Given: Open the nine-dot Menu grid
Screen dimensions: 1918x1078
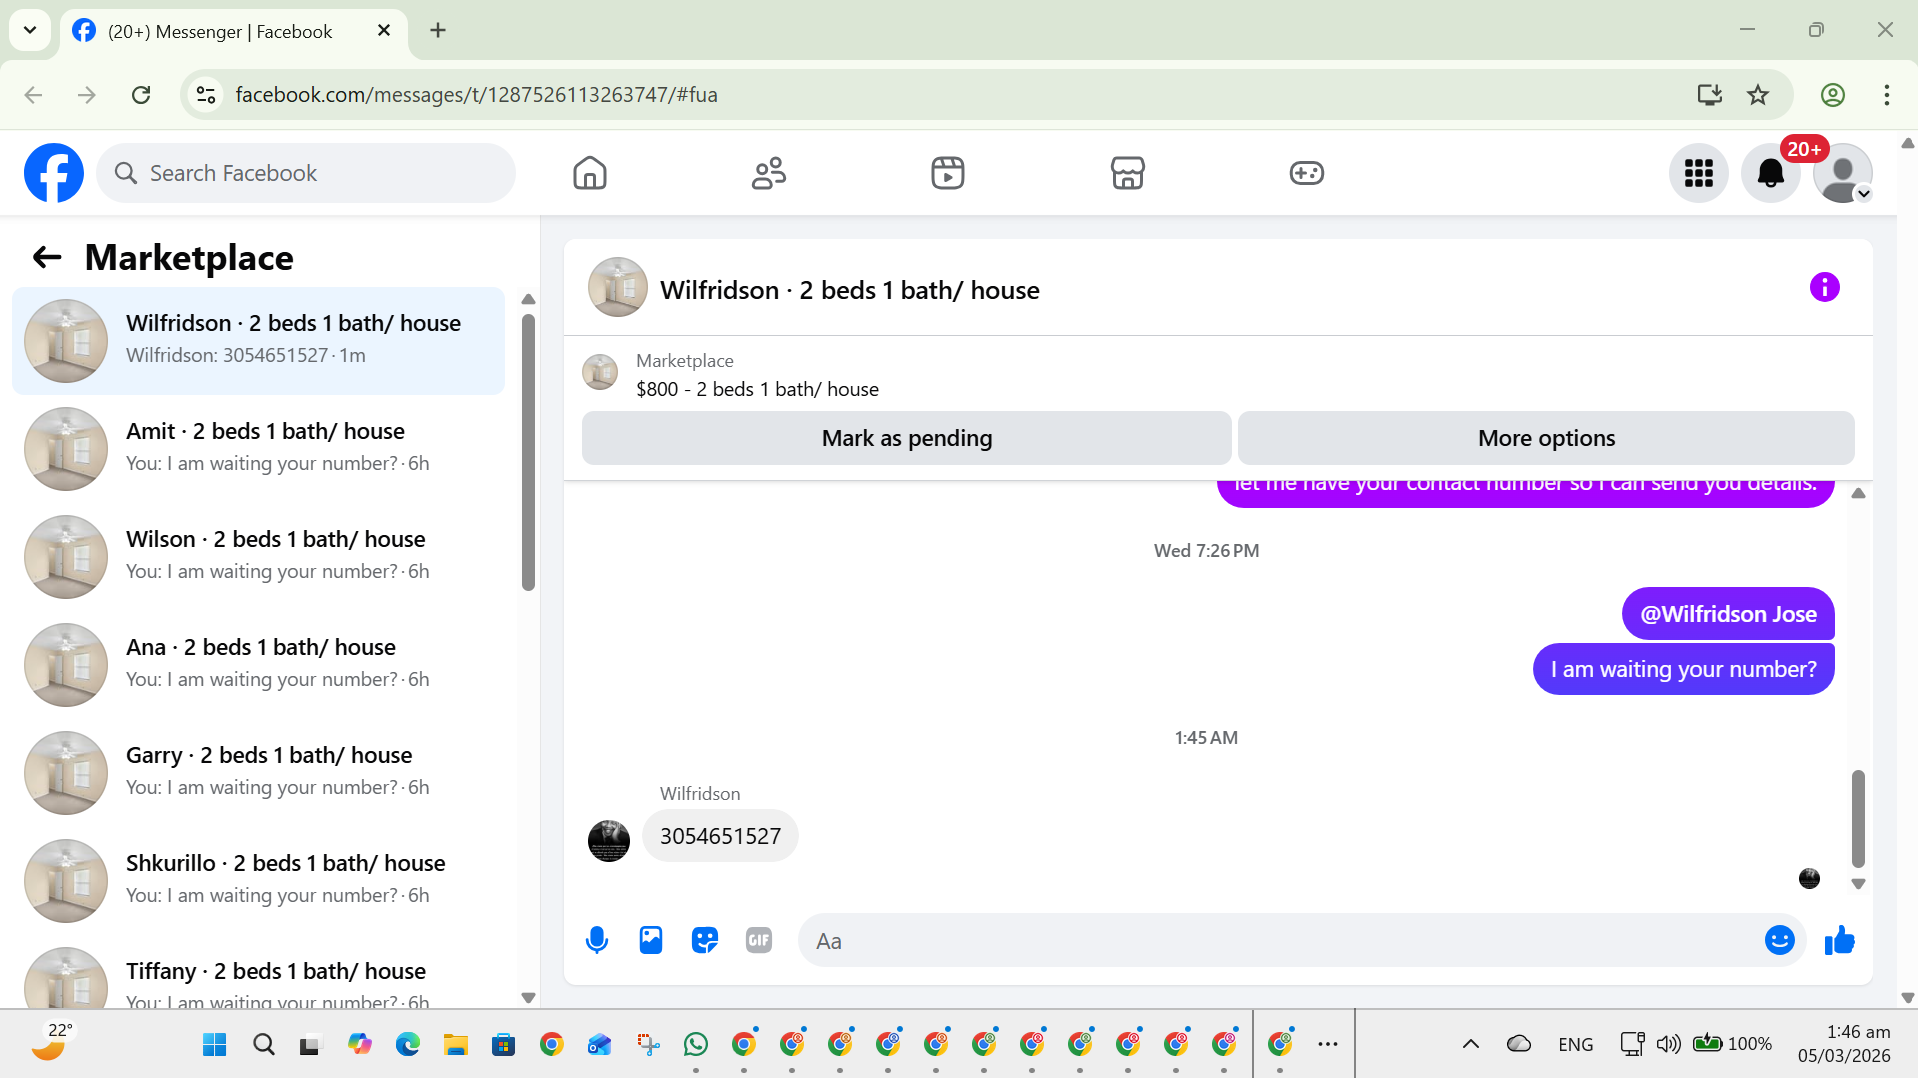Looking at the screenshot, I should point(1699,173).
